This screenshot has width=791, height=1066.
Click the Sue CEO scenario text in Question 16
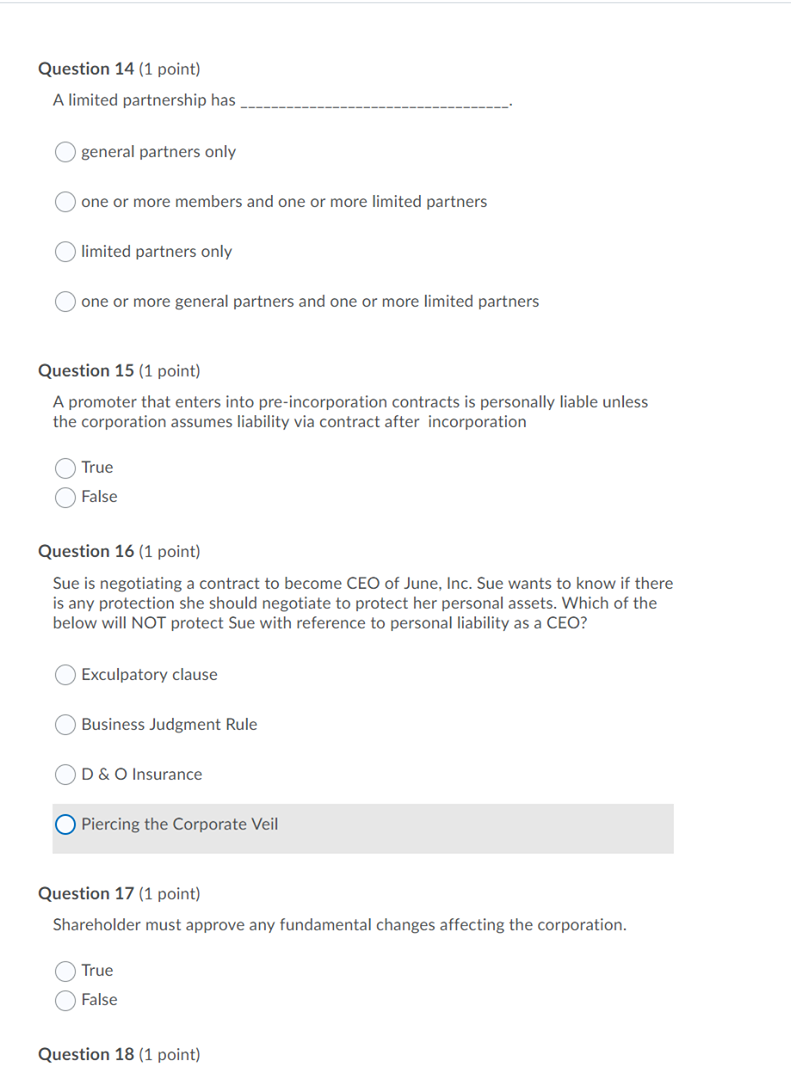(362, 602)
